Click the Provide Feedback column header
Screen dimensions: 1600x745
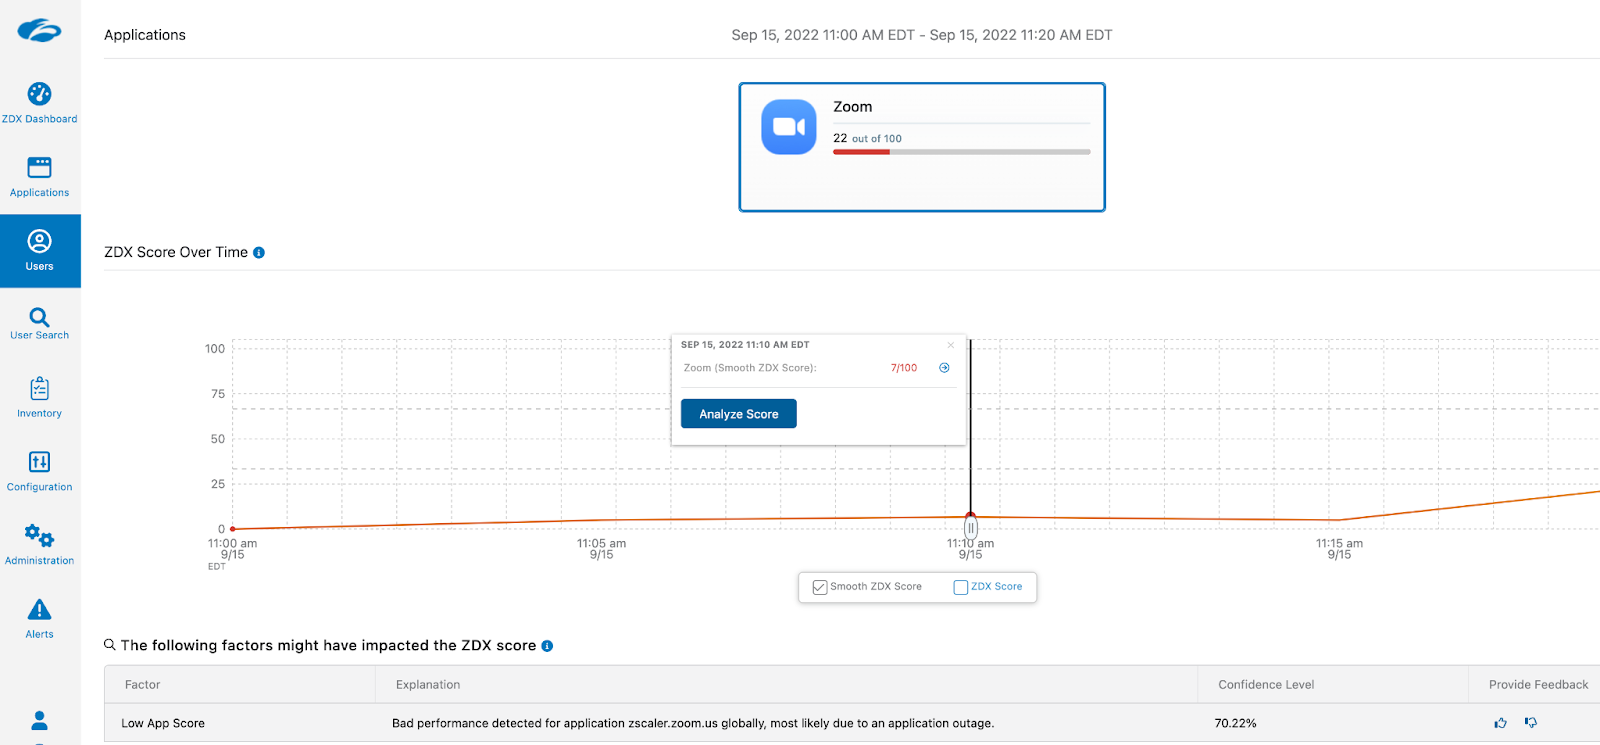click(x=1538, y=685)
